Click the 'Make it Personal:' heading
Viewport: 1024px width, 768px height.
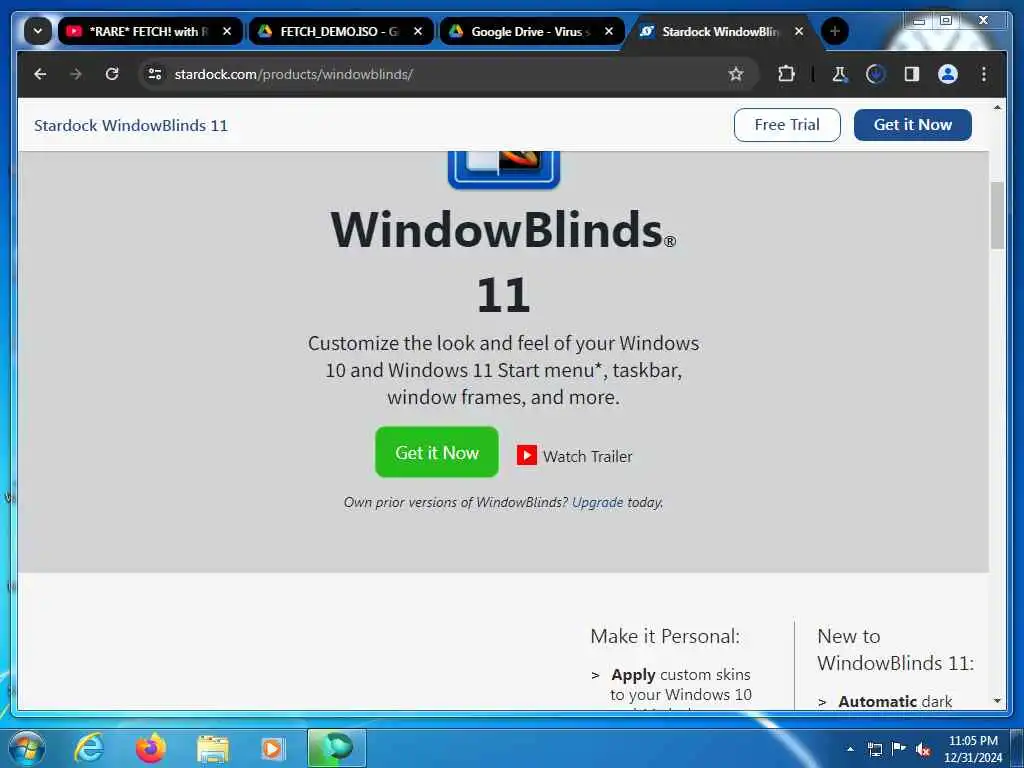(x=665, y=636)
